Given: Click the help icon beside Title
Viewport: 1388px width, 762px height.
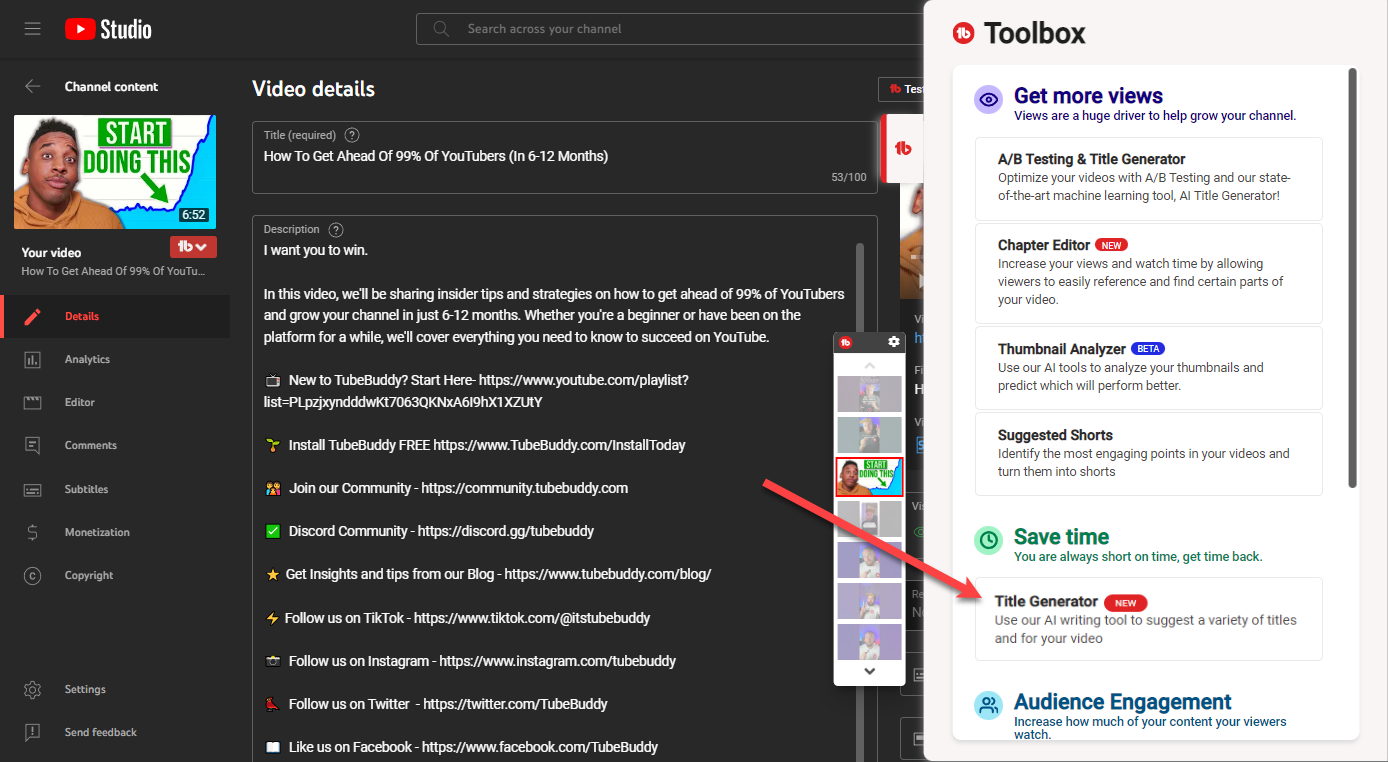Looking at the screenshot, I should (x=352, y=135).
